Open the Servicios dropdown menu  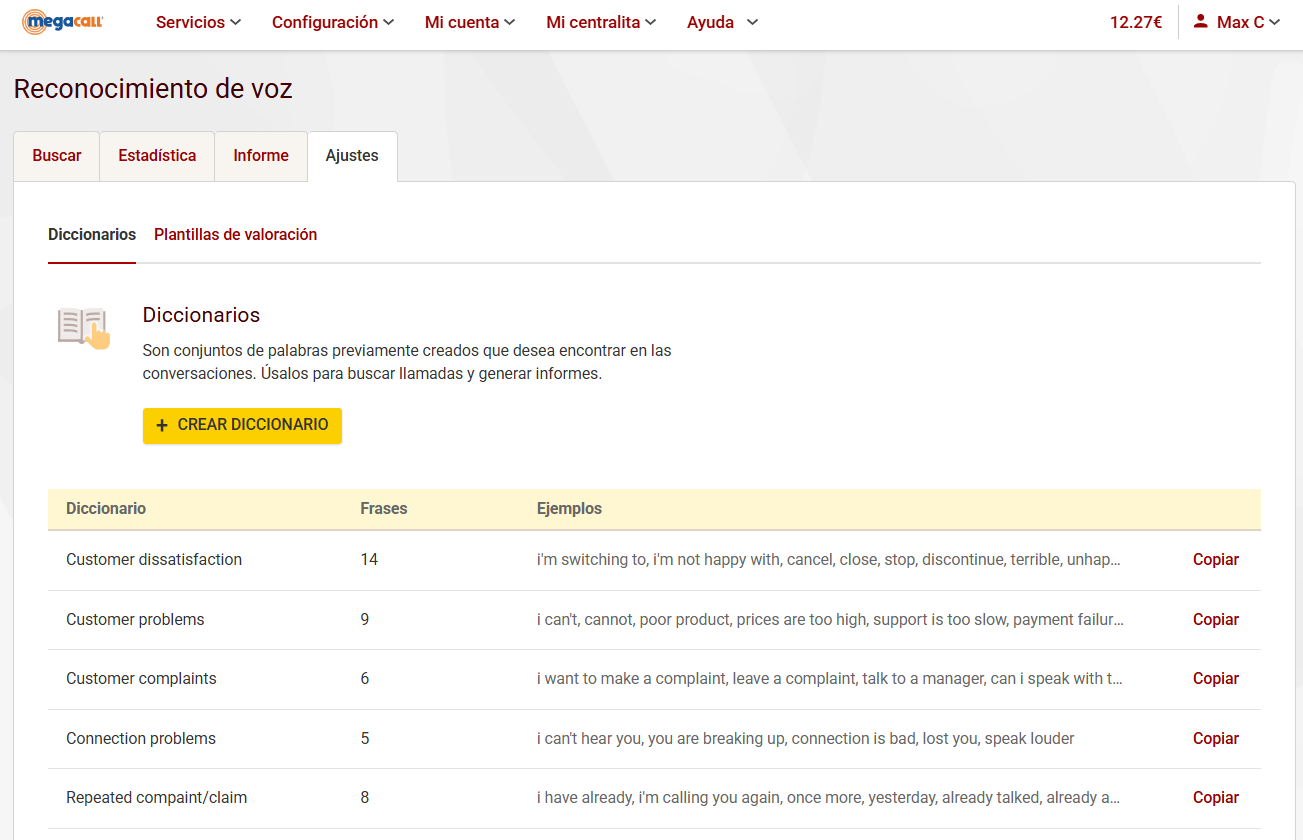click(x=198, y=22)
